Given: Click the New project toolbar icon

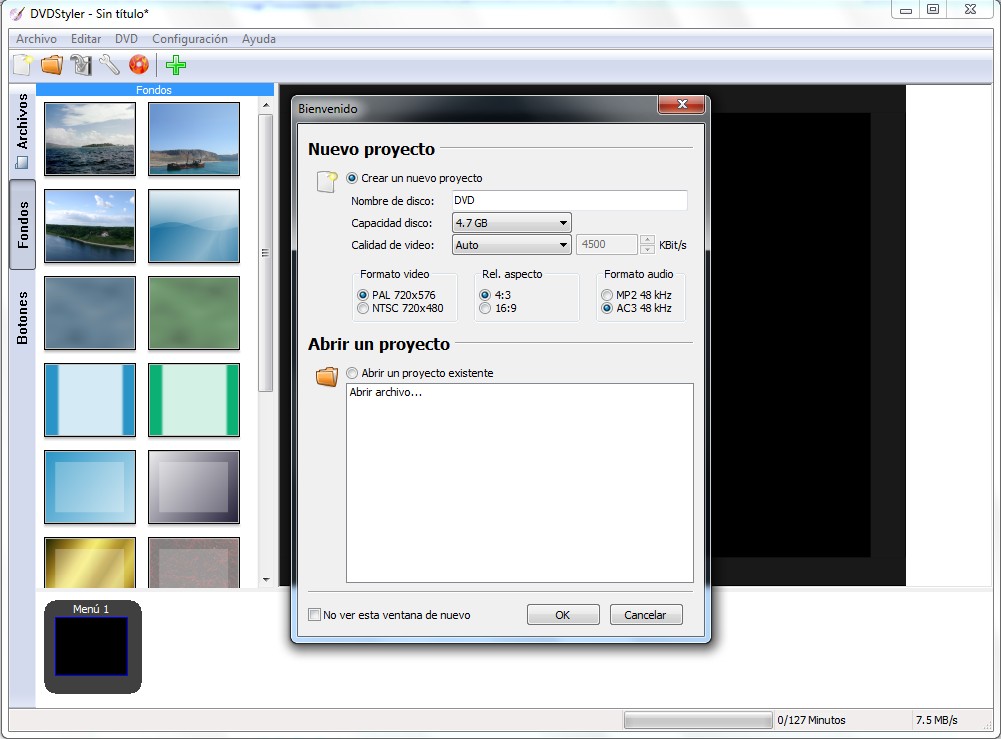Looking at the screenshot, I should pos(24,65).
